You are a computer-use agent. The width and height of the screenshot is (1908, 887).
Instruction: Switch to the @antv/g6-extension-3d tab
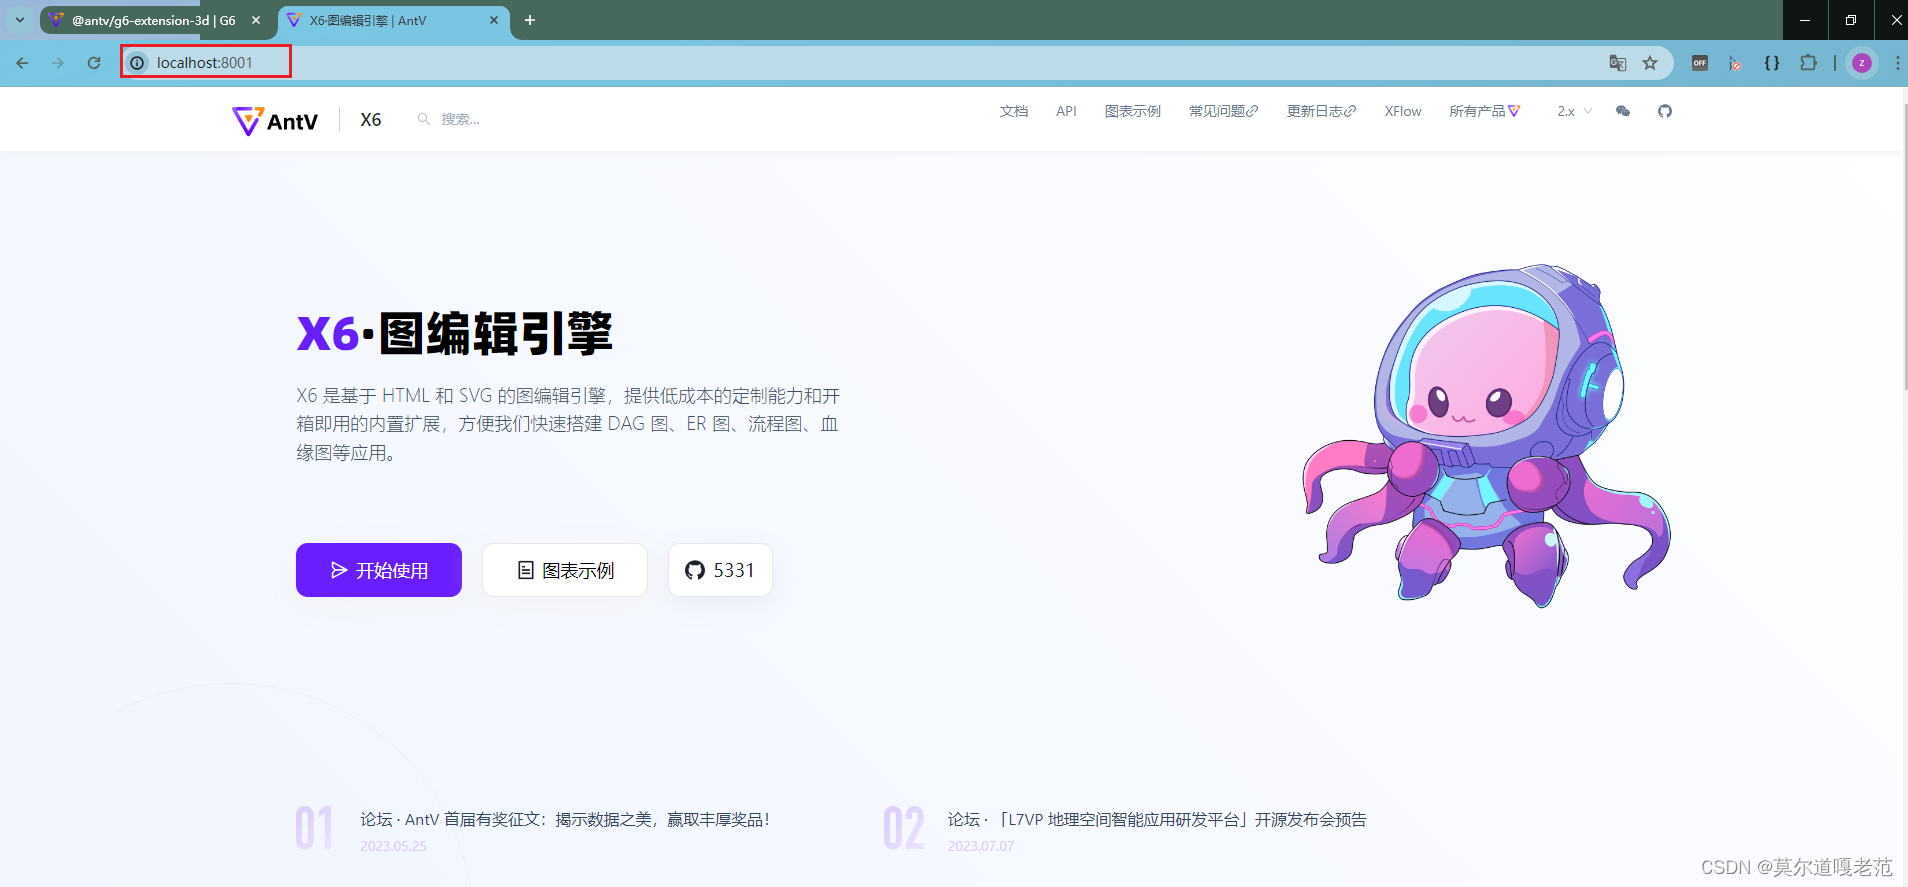click(155, 20)
